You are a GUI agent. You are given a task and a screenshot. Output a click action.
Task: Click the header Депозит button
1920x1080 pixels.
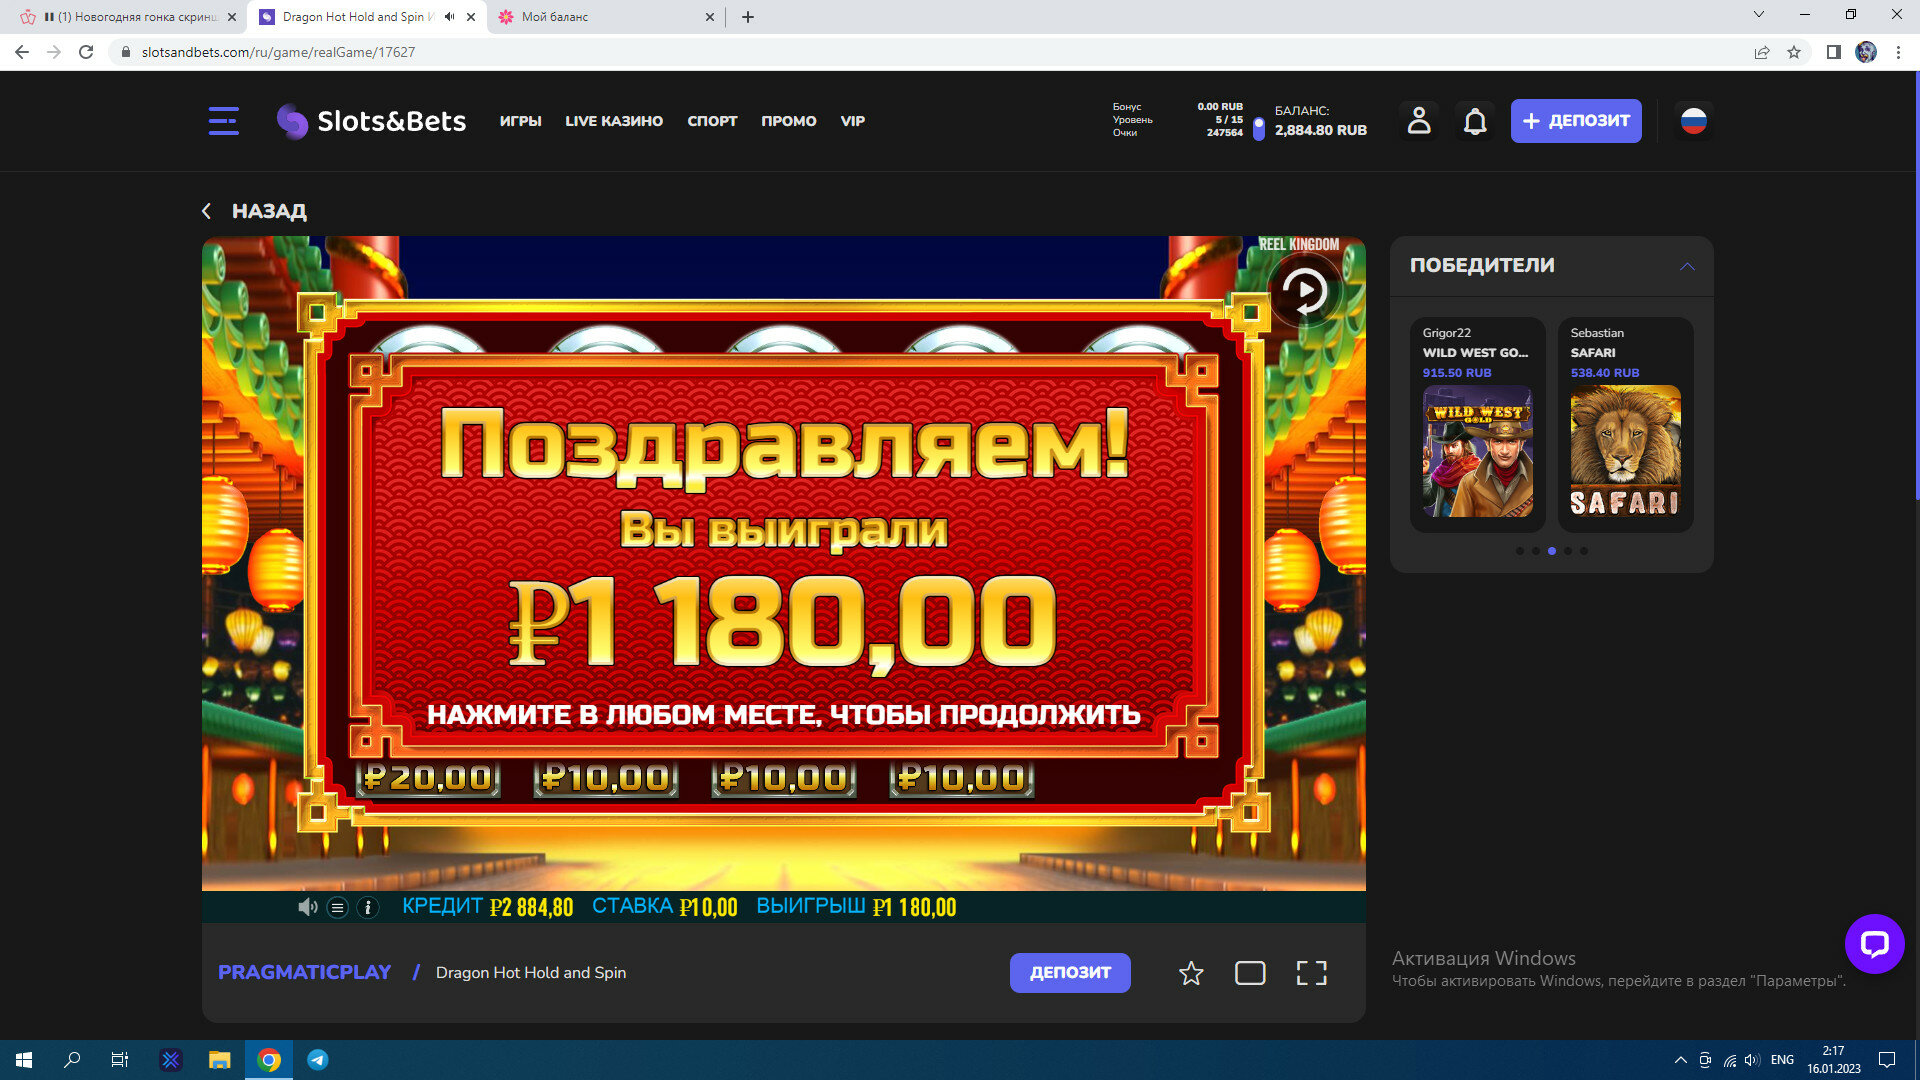1575,121
